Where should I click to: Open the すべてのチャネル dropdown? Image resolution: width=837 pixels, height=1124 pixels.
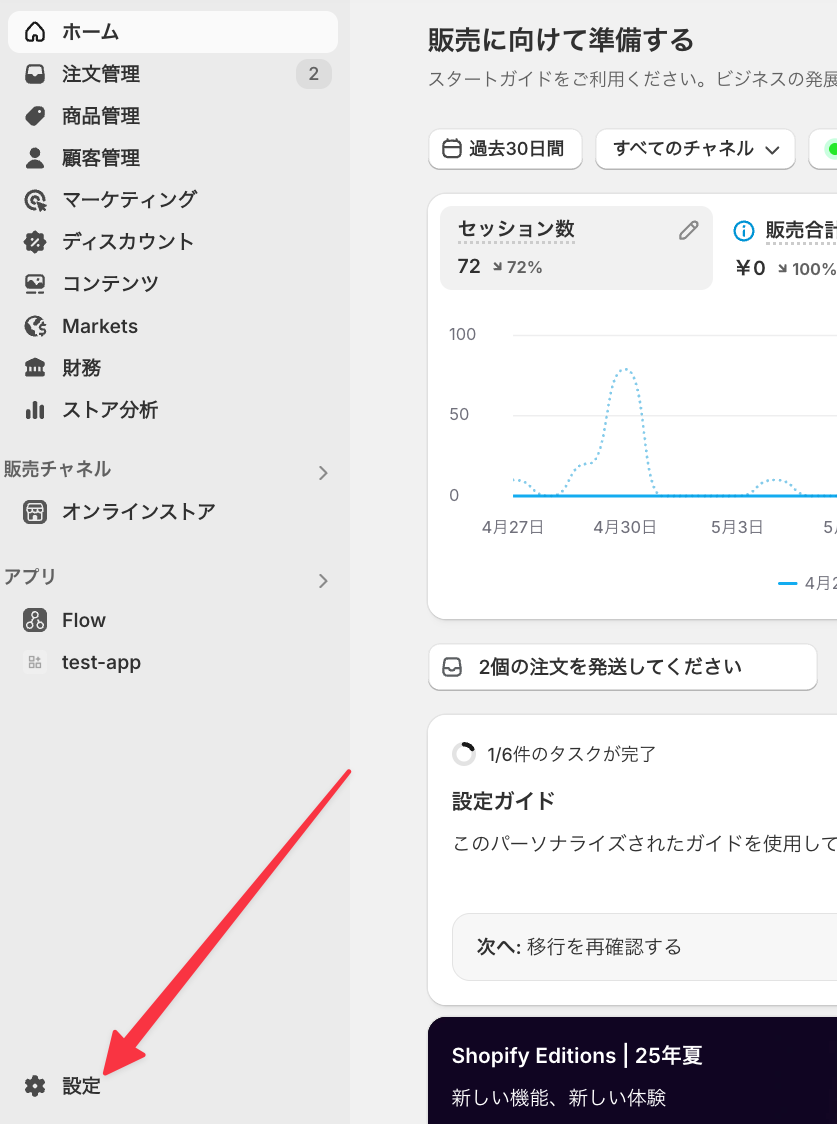(695, 149)
